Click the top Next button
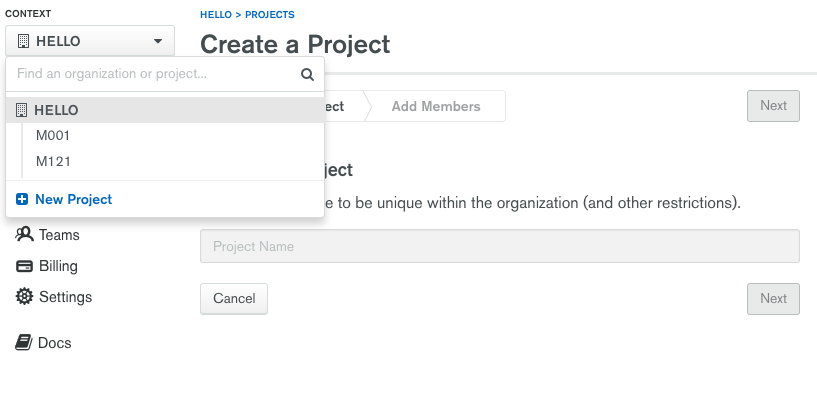Screen dimensions: 817x406 [x=773, y=106]
